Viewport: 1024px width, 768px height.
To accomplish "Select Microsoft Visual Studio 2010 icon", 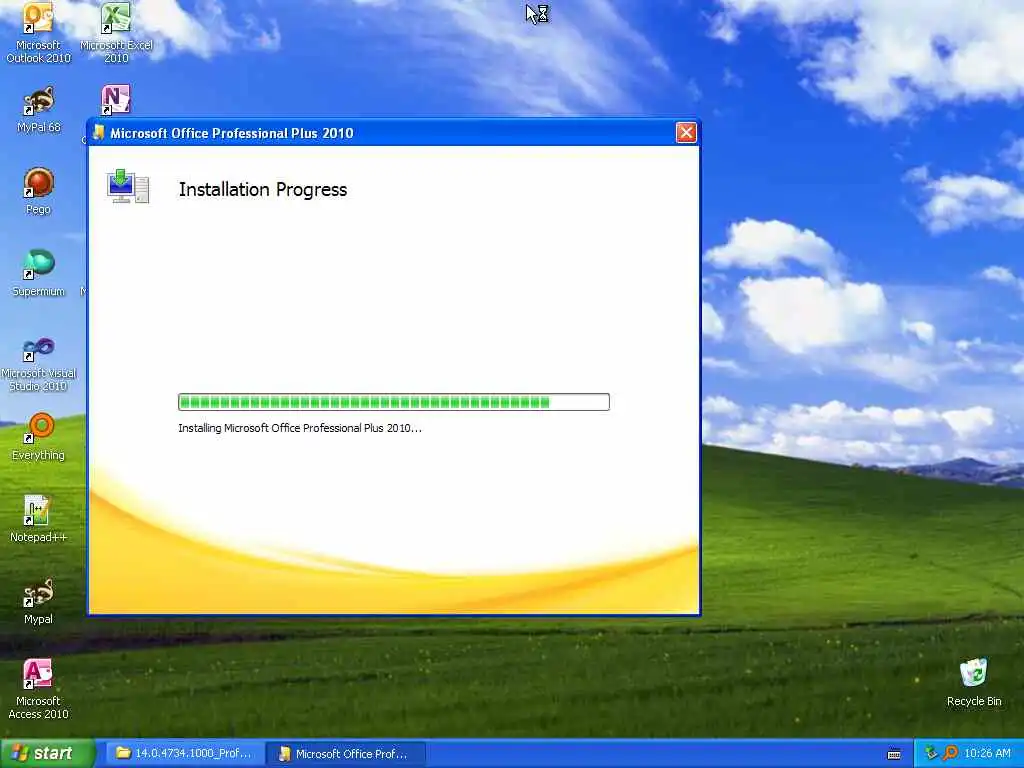I will pos(39,364).
